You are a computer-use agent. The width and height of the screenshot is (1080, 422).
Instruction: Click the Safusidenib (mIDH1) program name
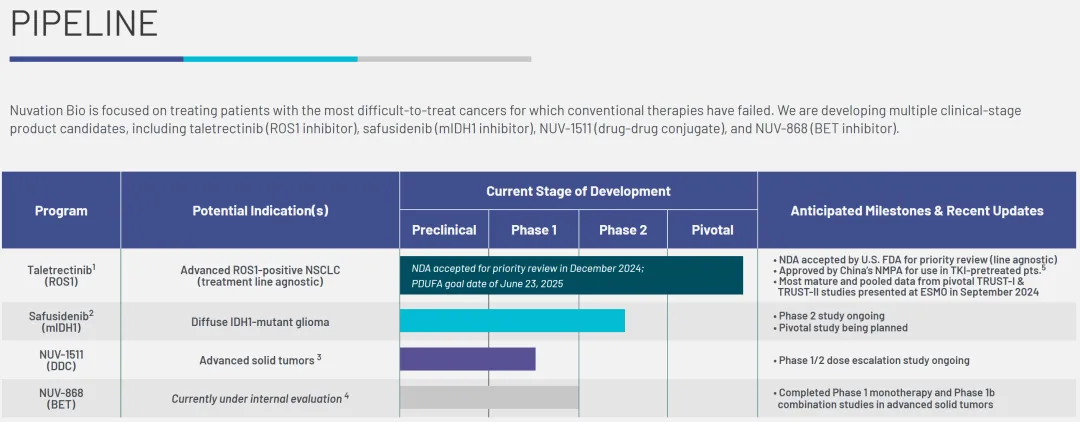pos(61,321)
